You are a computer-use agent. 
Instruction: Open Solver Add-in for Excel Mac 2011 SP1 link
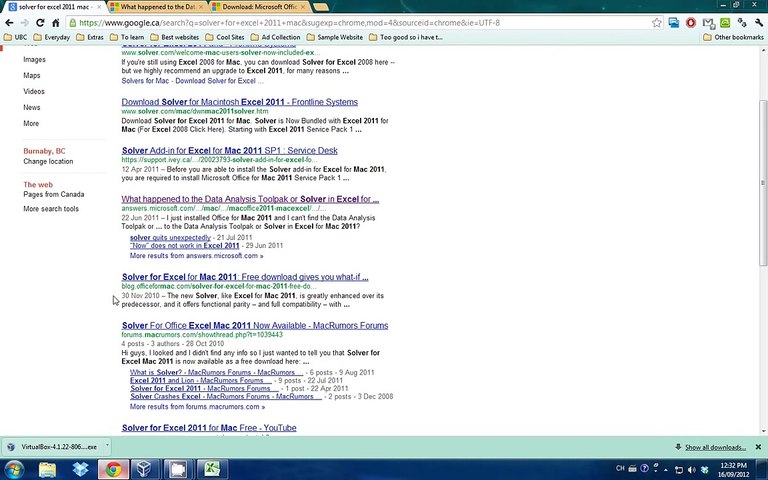point(230,150)
